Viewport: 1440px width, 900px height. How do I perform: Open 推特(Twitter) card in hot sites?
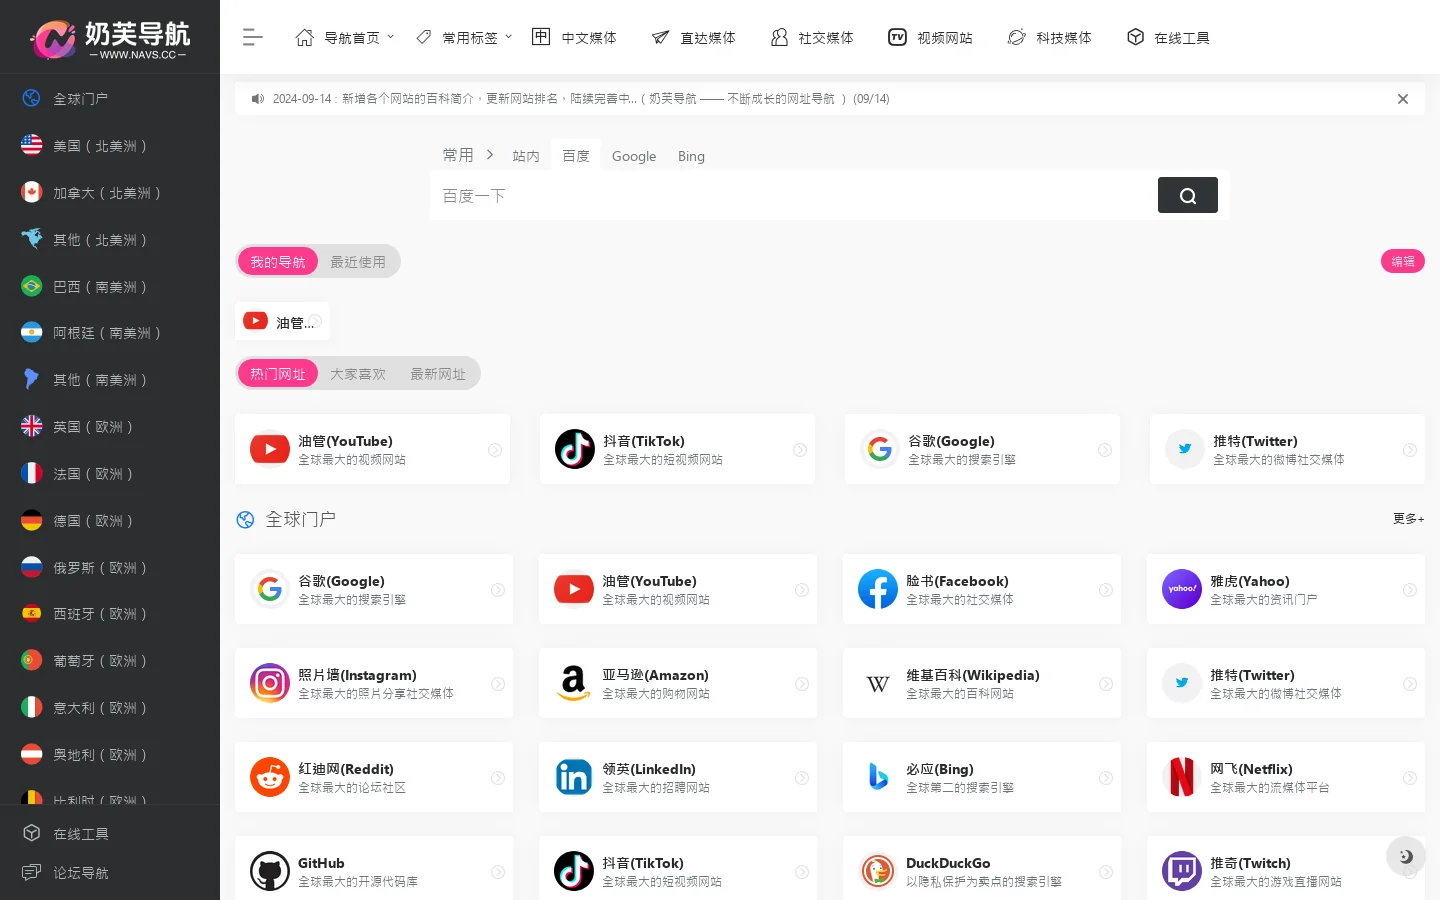[x=1287, y=449]
